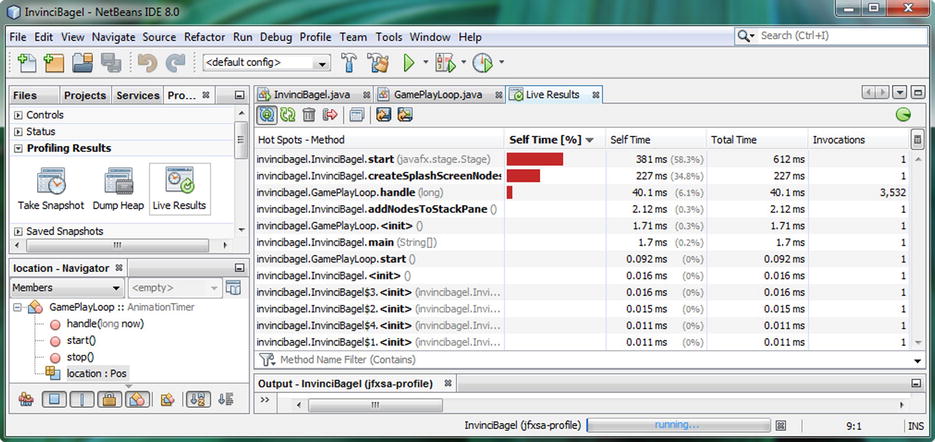The width and height of the screenshot is (935, 442).
Task: Click Save Current View to Image icon
Action: pos(405,115)
